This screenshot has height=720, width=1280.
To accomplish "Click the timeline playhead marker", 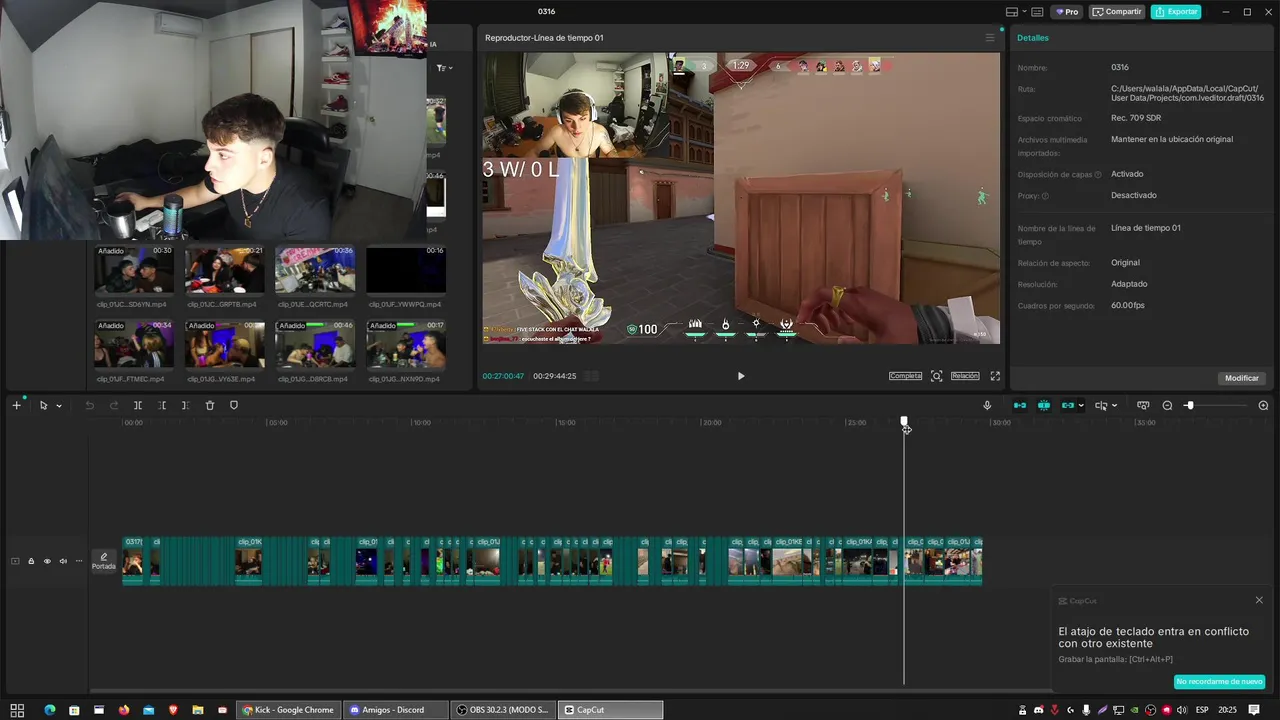I will [904, 423].
